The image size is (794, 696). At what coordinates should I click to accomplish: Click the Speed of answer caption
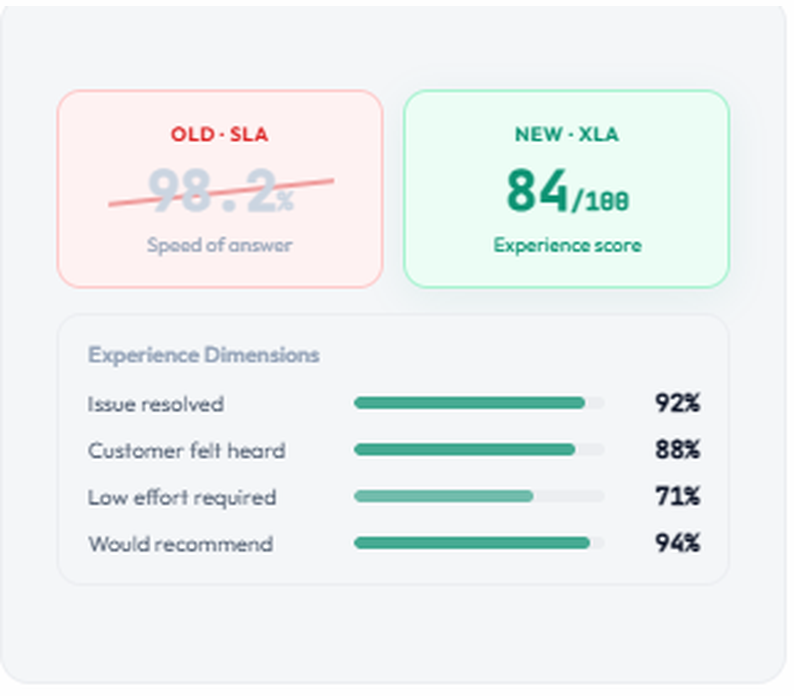[219, 245]
